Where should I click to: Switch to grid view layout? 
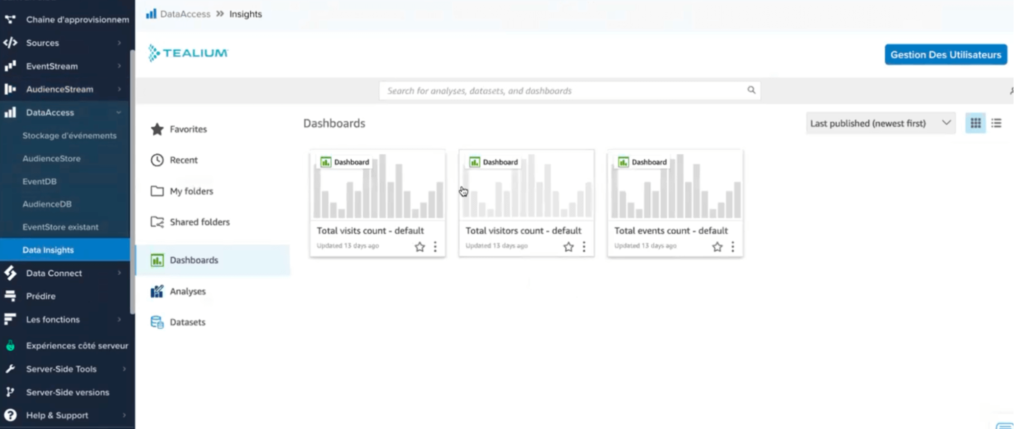click(976, 123)
